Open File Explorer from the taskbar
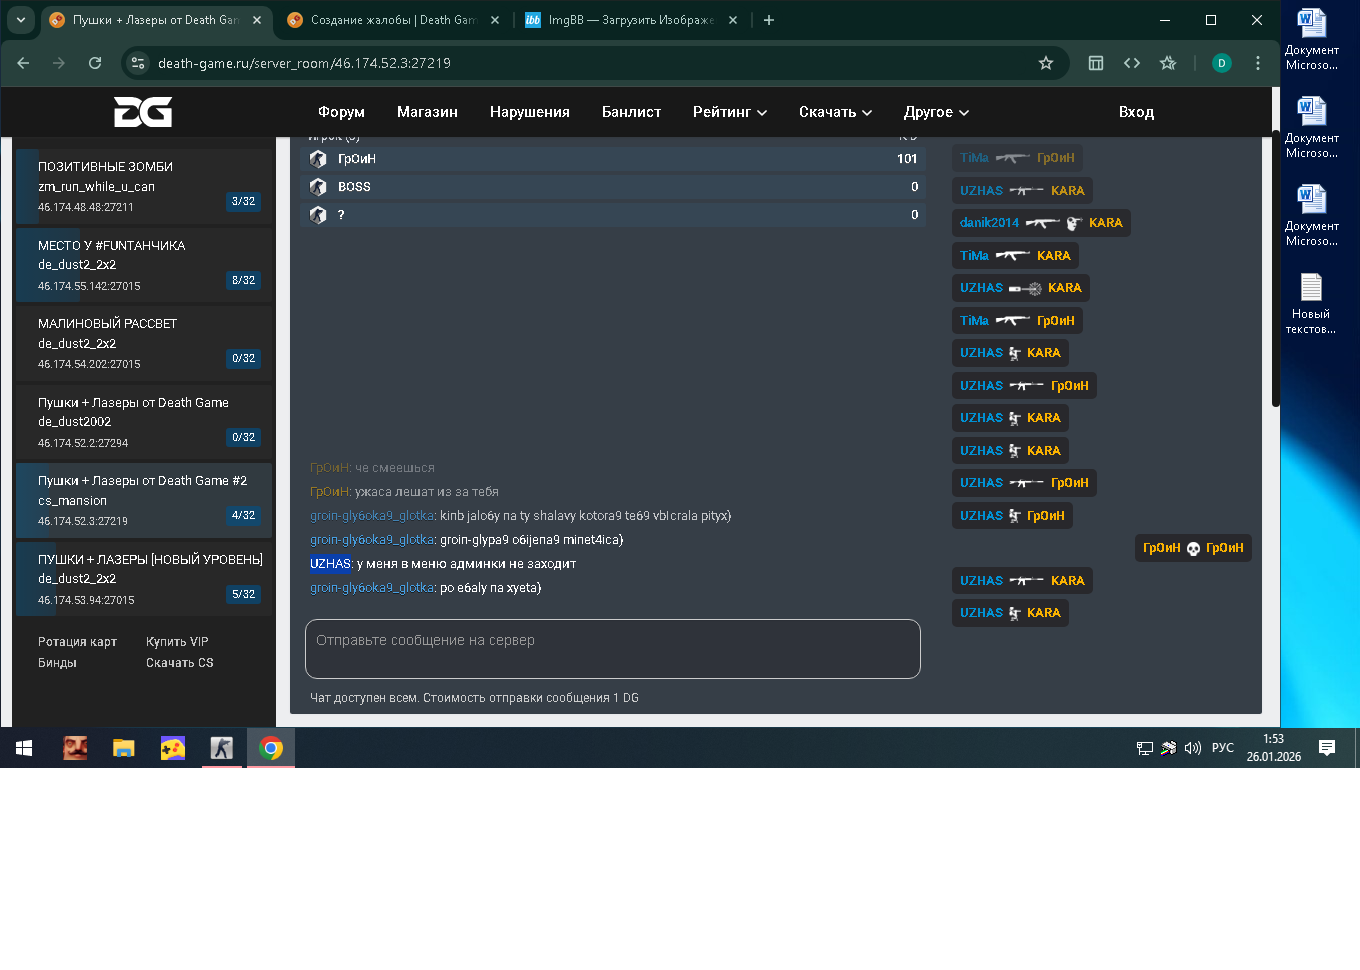Viewport: 1360px width, 970px height. (x=124, y=748)
